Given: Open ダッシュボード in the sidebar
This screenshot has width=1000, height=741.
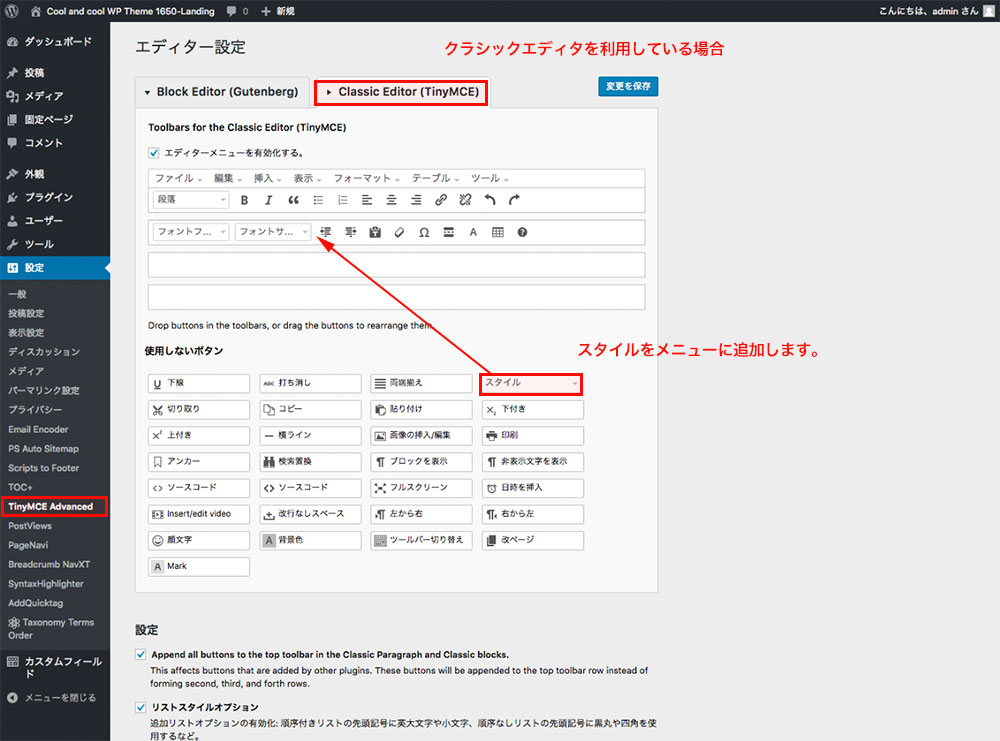Looking at the screenshot, I should [55, 41].
